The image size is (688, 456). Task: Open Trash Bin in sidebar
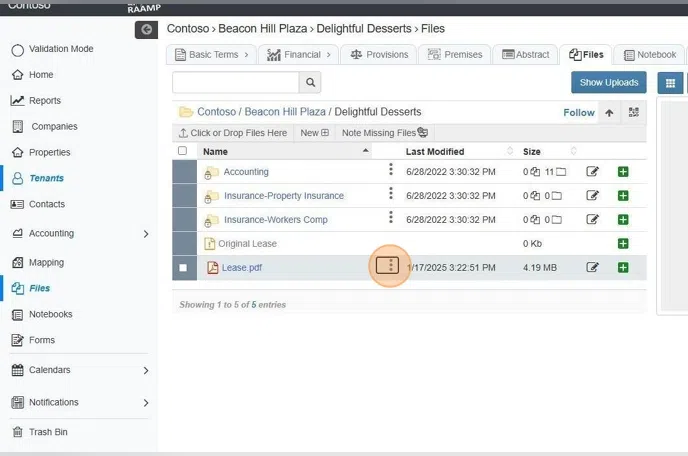coord(46,432)
